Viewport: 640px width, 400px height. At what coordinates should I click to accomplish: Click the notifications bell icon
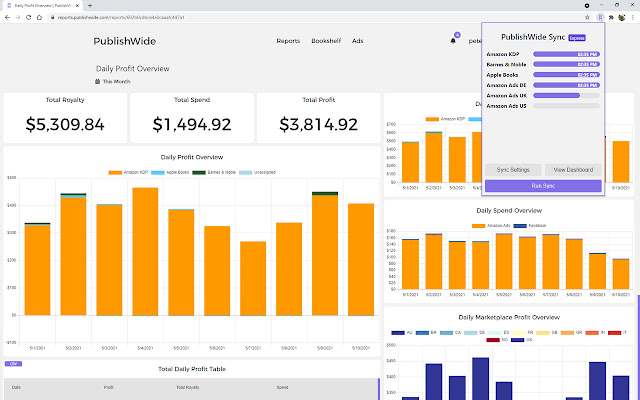tap(454, 41)
